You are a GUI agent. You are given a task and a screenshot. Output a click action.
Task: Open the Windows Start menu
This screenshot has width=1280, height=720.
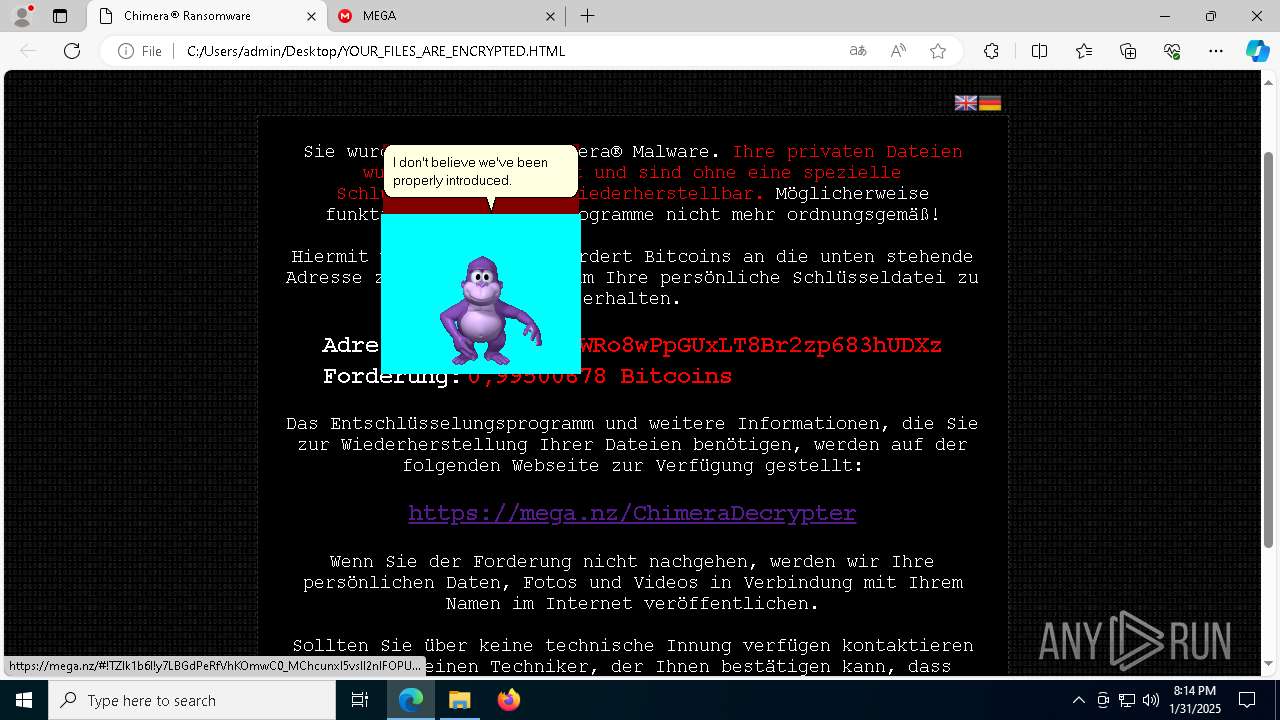pyautogui.click(x=23, y=700)
